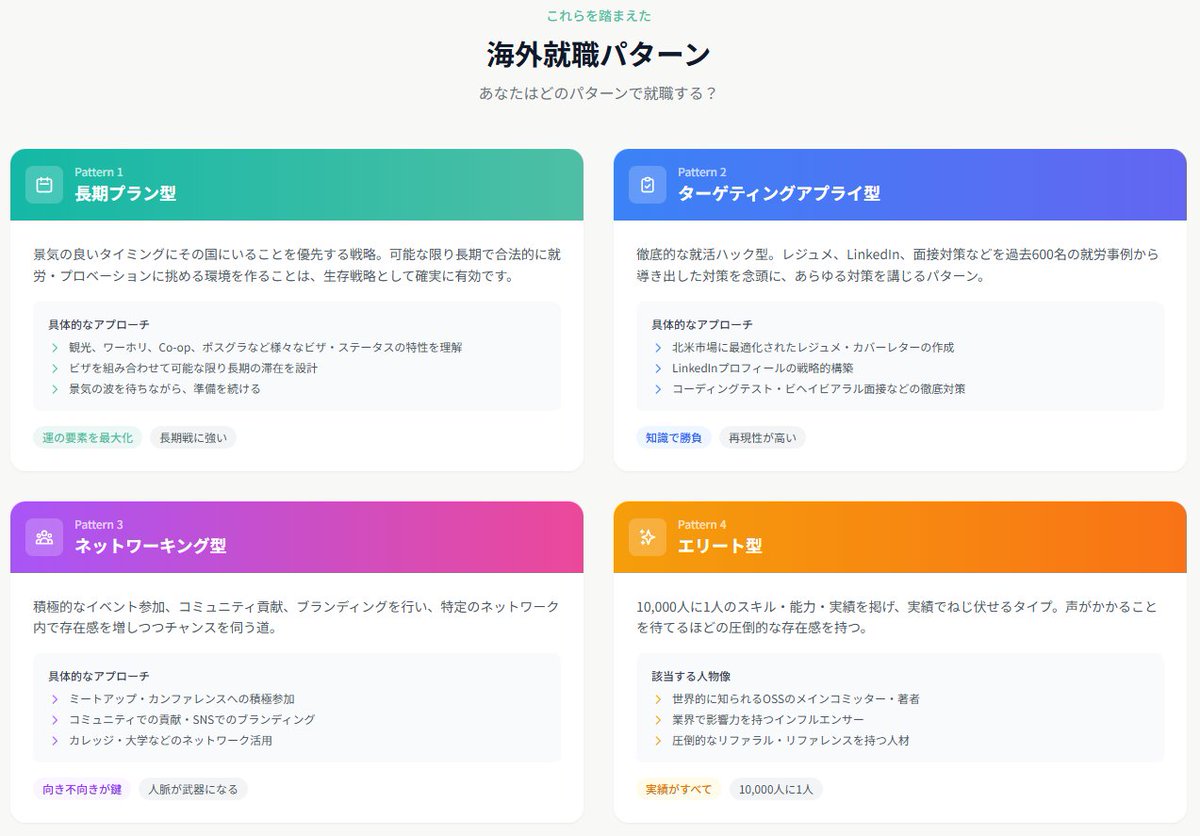Click the Pattern 2 label
1200x836 pixels.
[702, 172]
